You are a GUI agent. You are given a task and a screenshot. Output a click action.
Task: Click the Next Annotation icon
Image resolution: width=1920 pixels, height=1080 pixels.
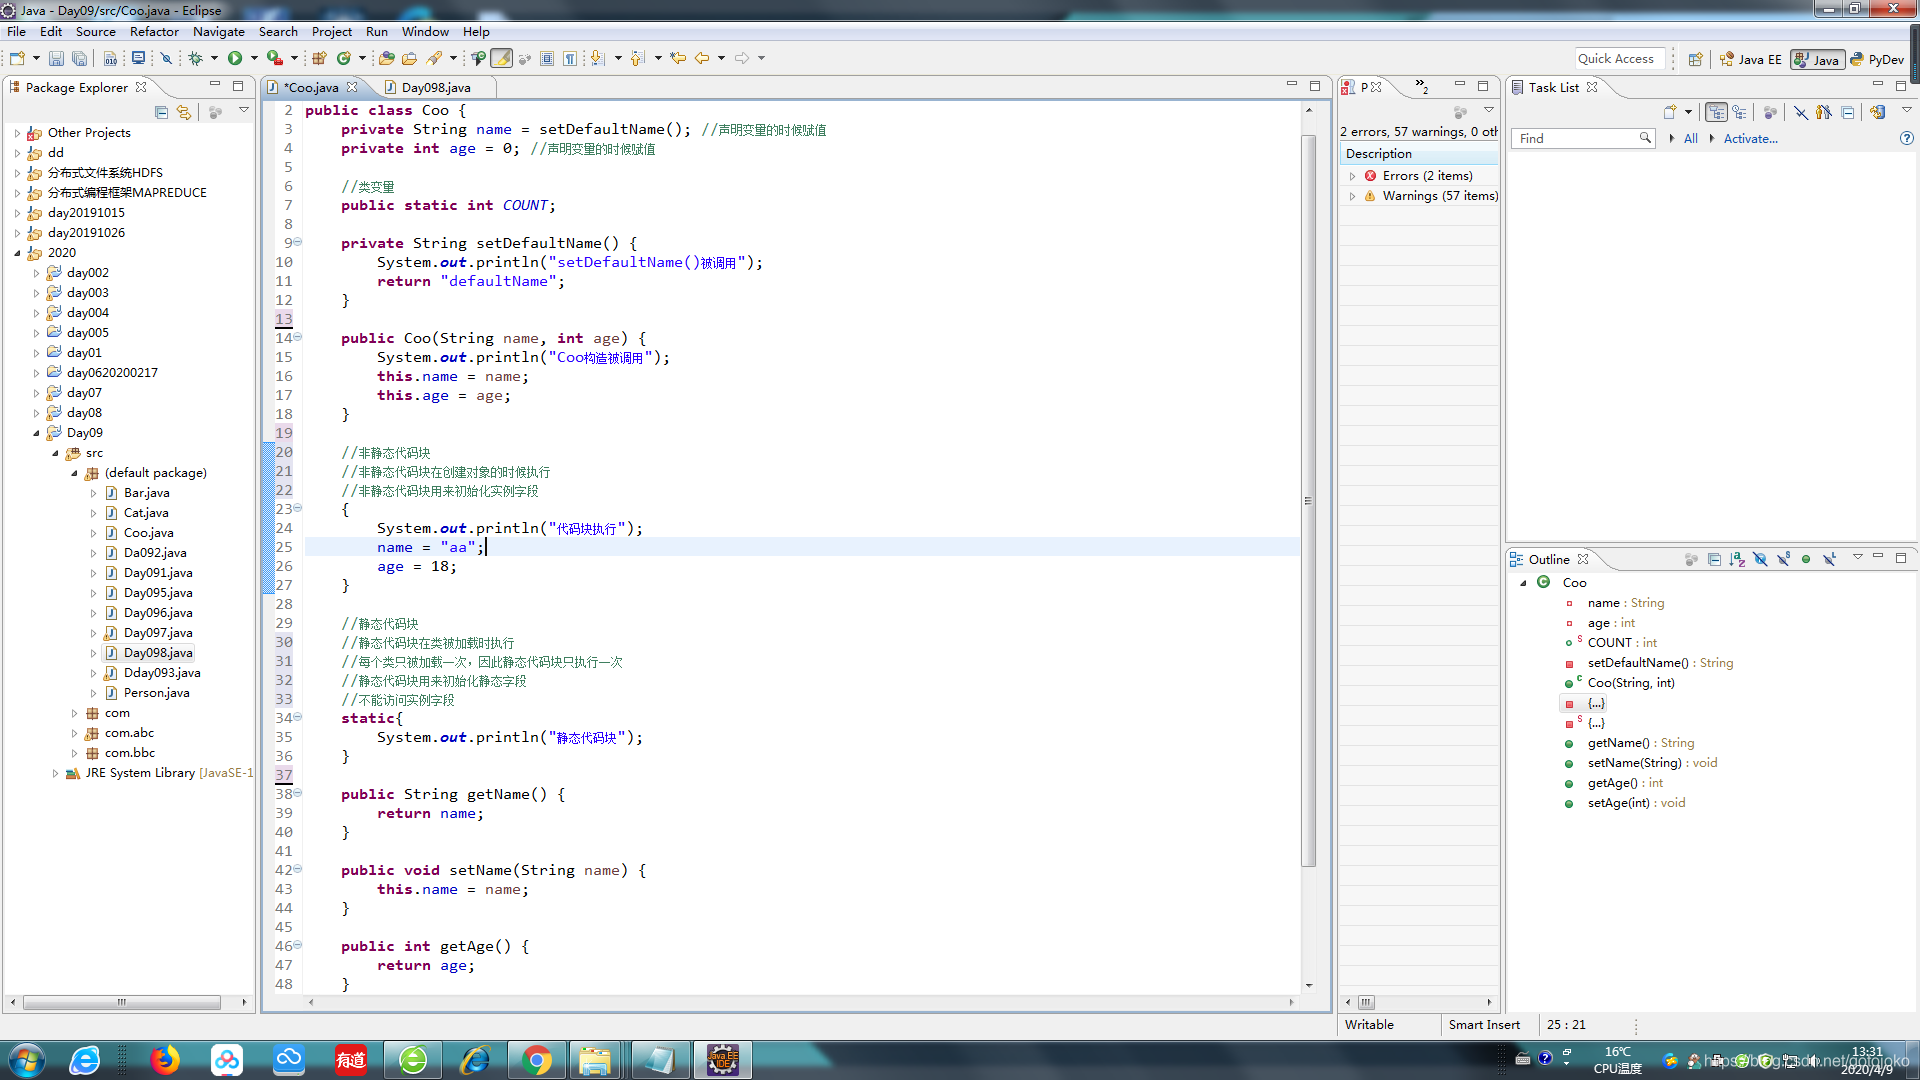tap(597, 58)
